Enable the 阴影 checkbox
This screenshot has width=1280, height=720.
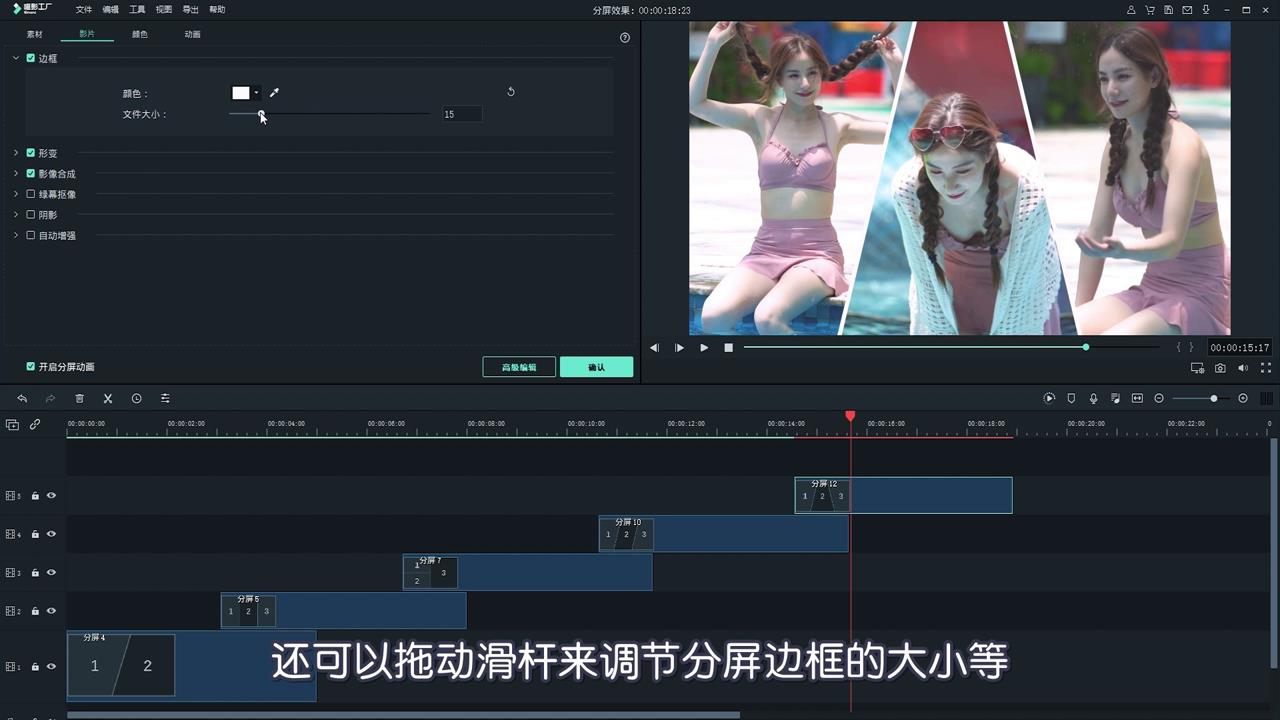click(30, 214)
